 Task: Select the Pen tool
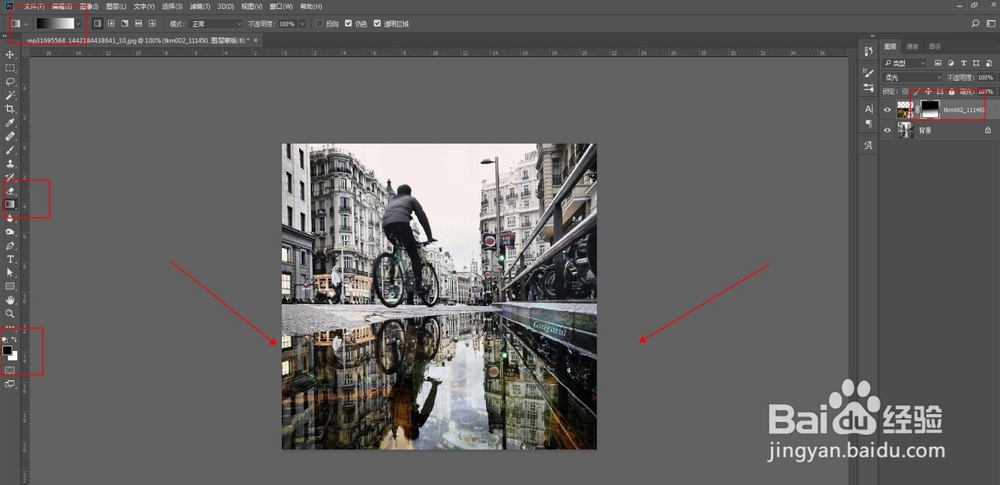tap(10, 246)
